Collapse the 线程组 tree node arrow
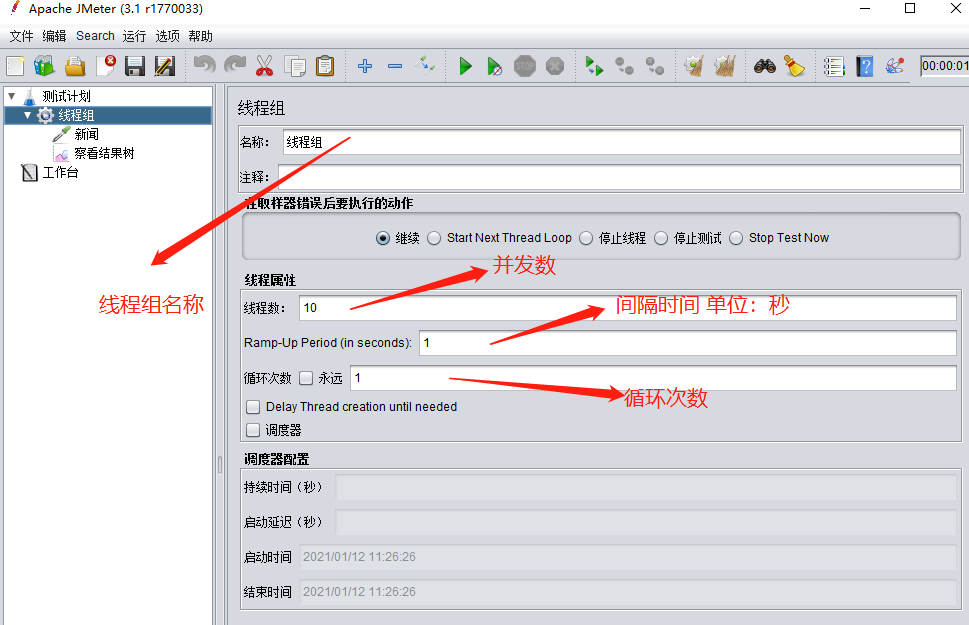The width and height of the screenshot is (969, 625). tap(27, 115)
